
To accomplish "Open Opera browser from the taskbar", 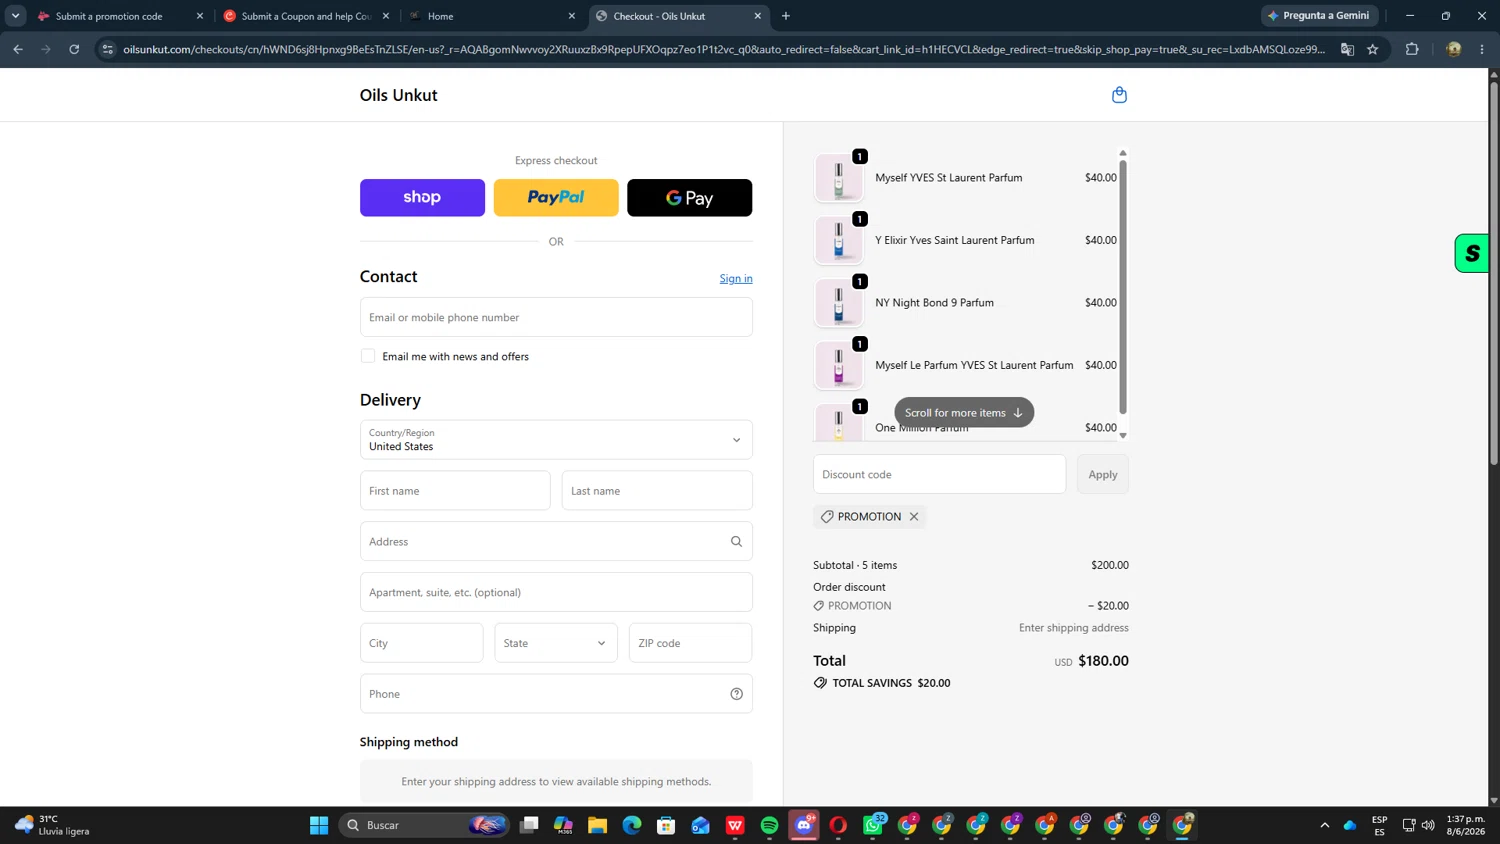I will click(838, 825).
